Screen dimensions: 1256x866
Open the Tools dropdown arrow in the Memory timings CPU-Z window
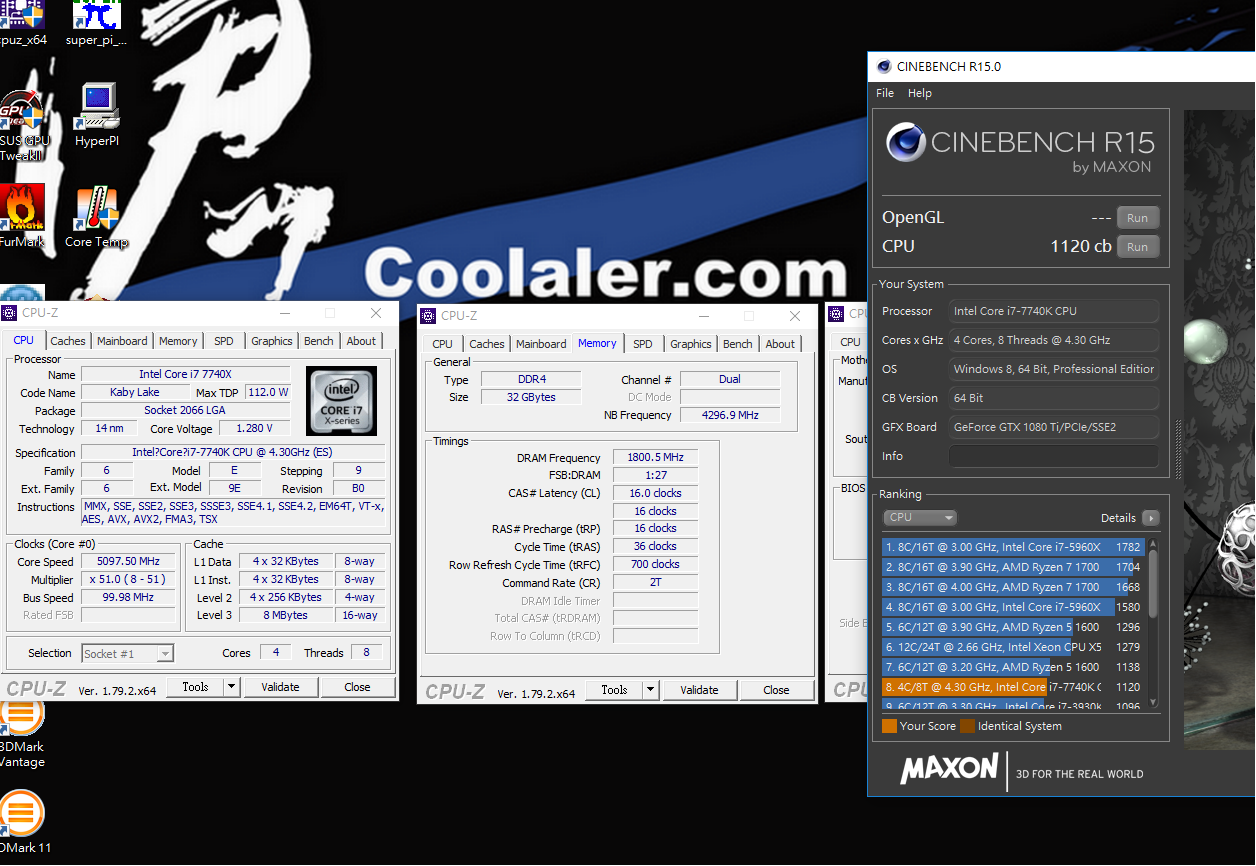[651, 690]
